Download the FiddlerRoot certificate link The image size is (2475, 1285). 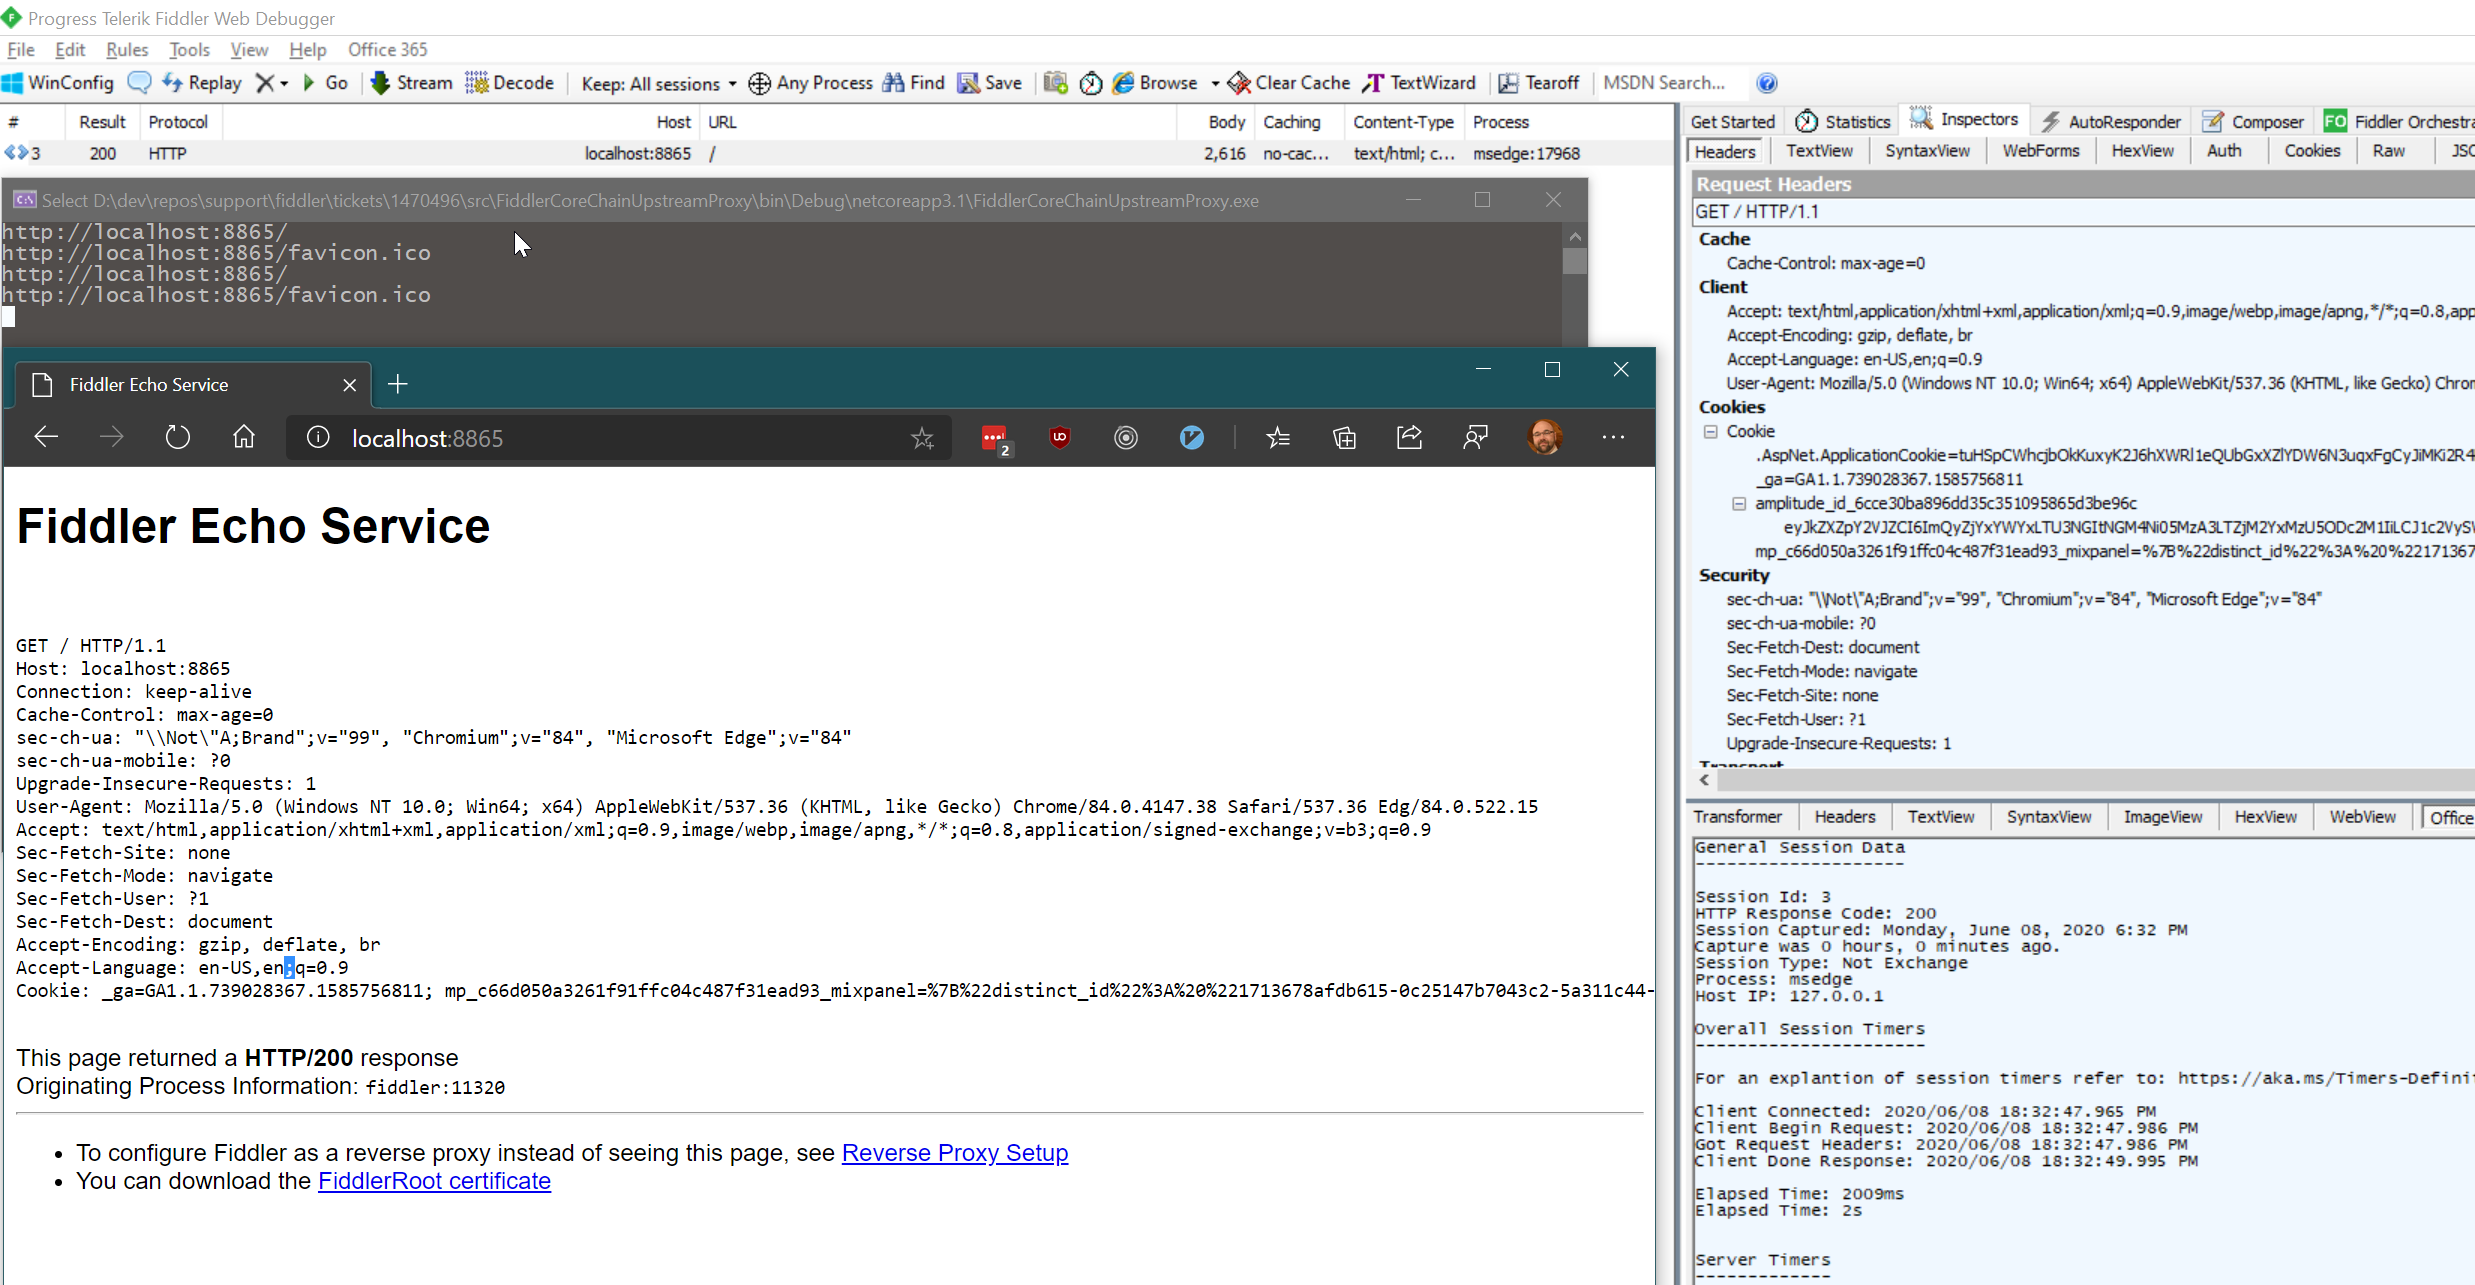tap(434, 1181)
